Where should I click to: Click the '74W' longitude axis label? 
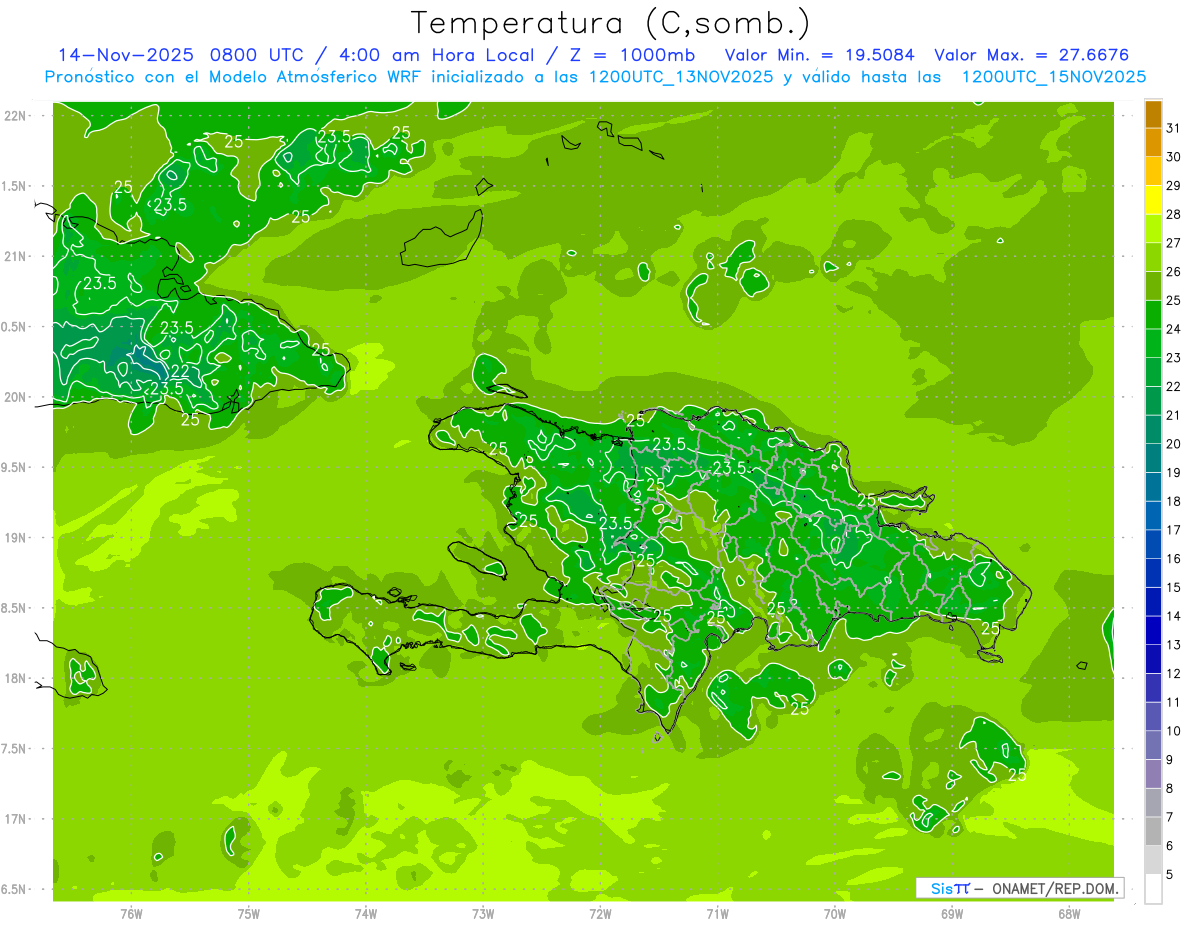coord(366,914)
